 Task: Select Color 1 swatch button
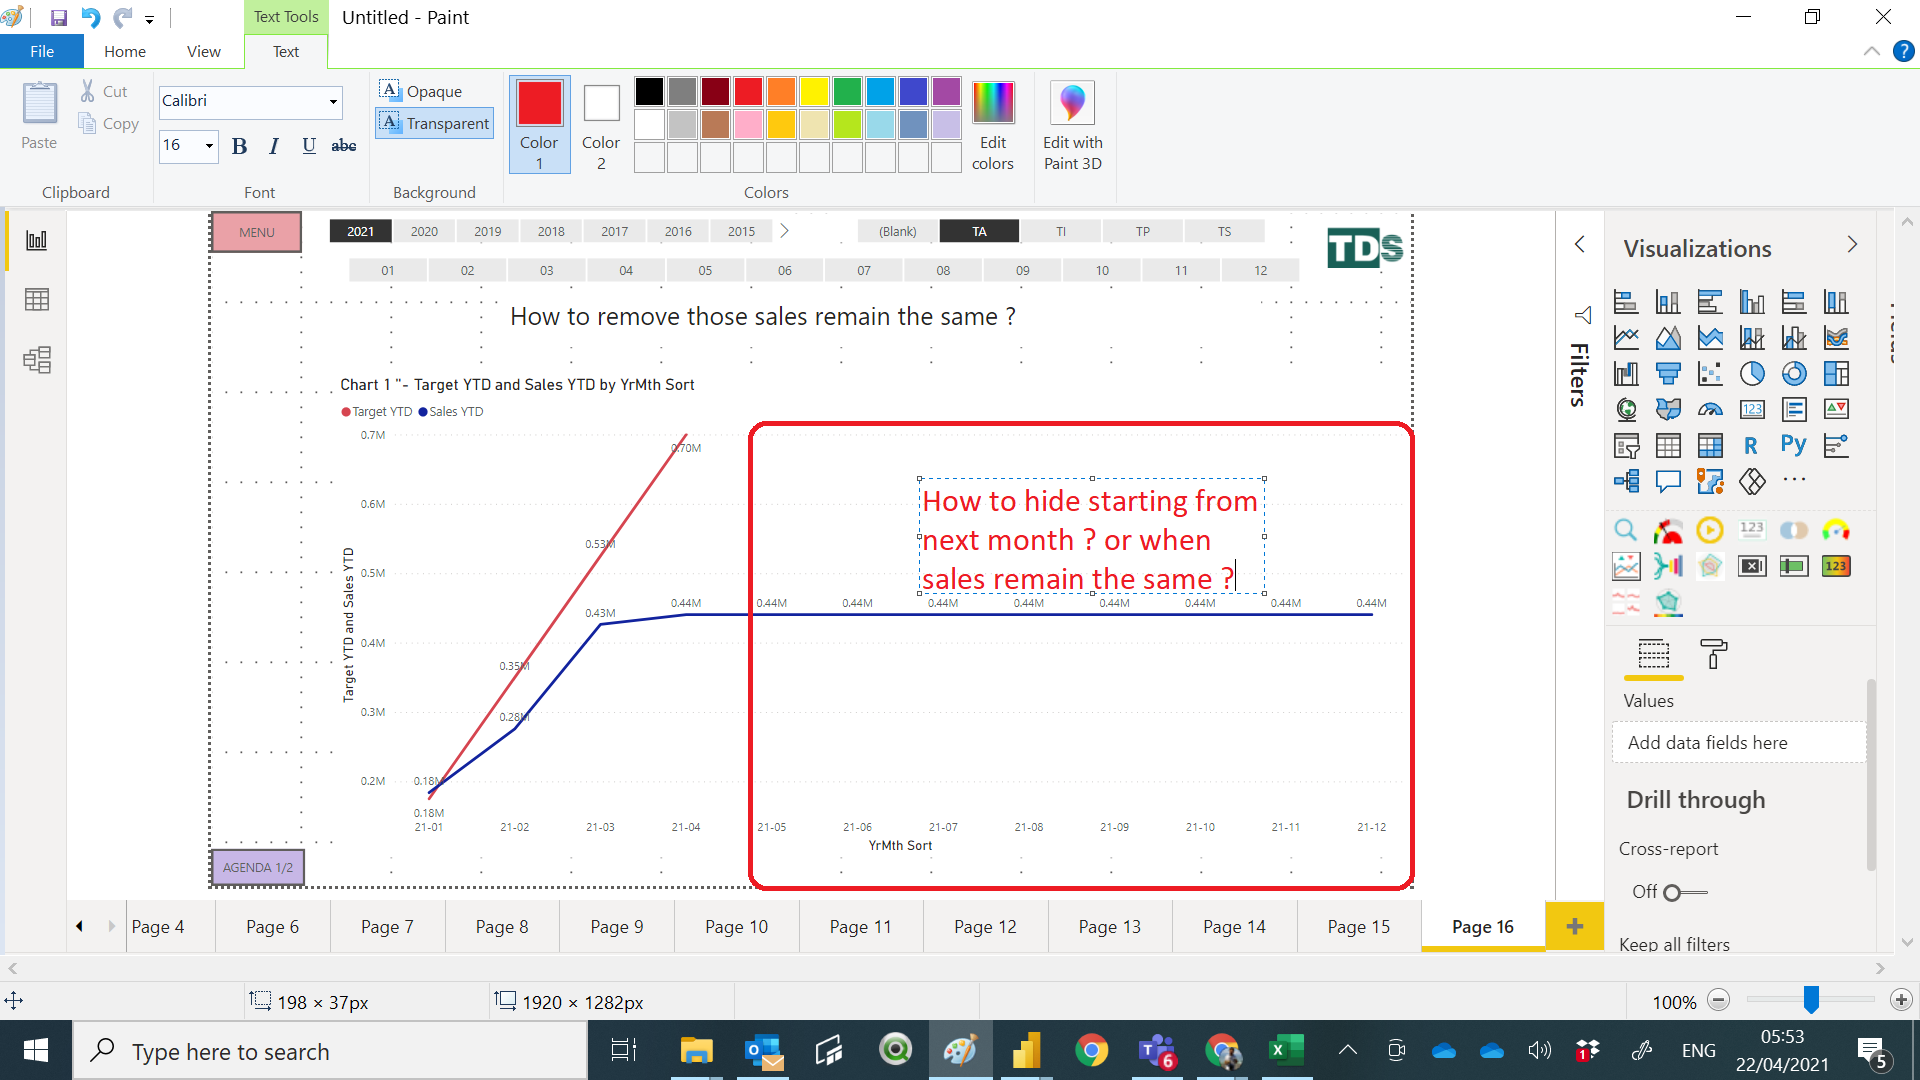539,124
